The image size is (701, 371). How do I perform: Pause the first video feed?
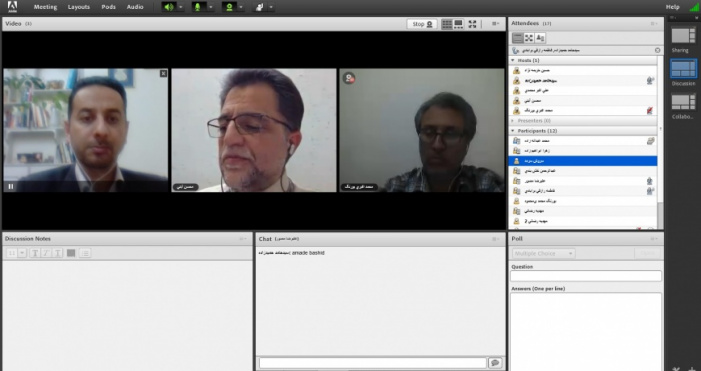pos(11,186)
